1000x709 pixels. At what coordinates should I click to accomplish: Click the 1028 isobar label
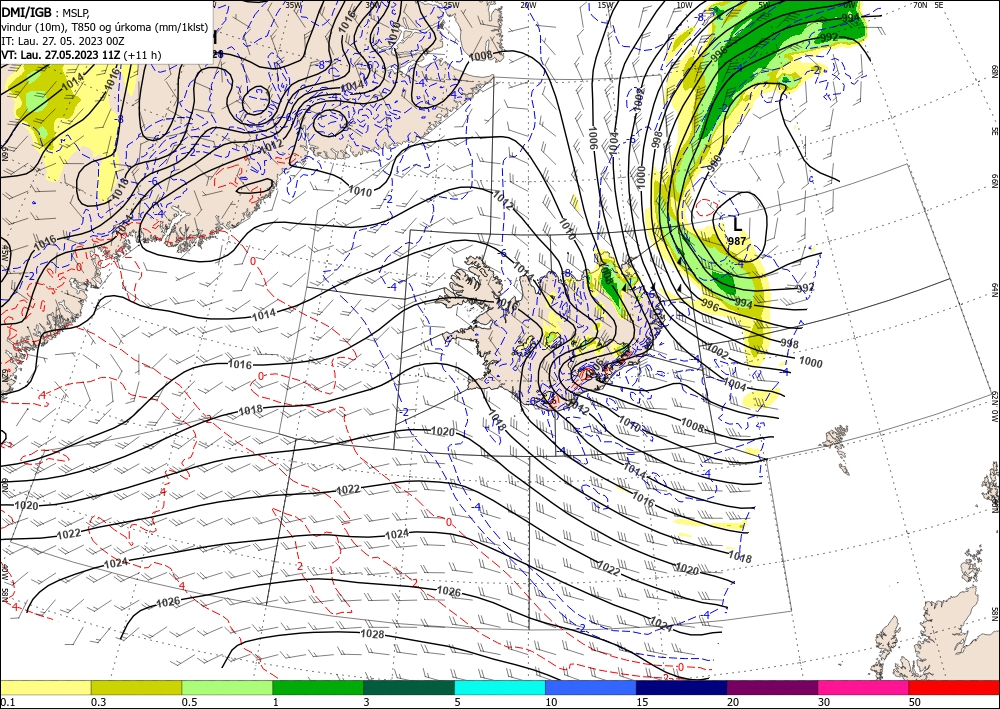coord(372,634)
